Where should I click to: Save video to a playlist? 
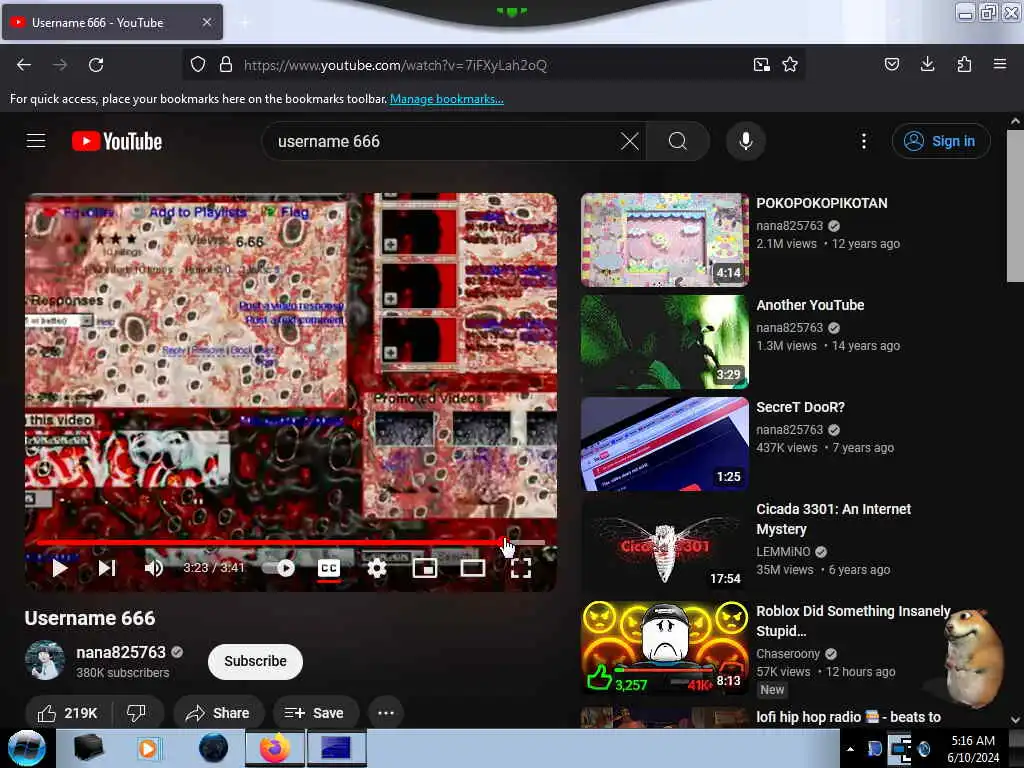point(315,713)
